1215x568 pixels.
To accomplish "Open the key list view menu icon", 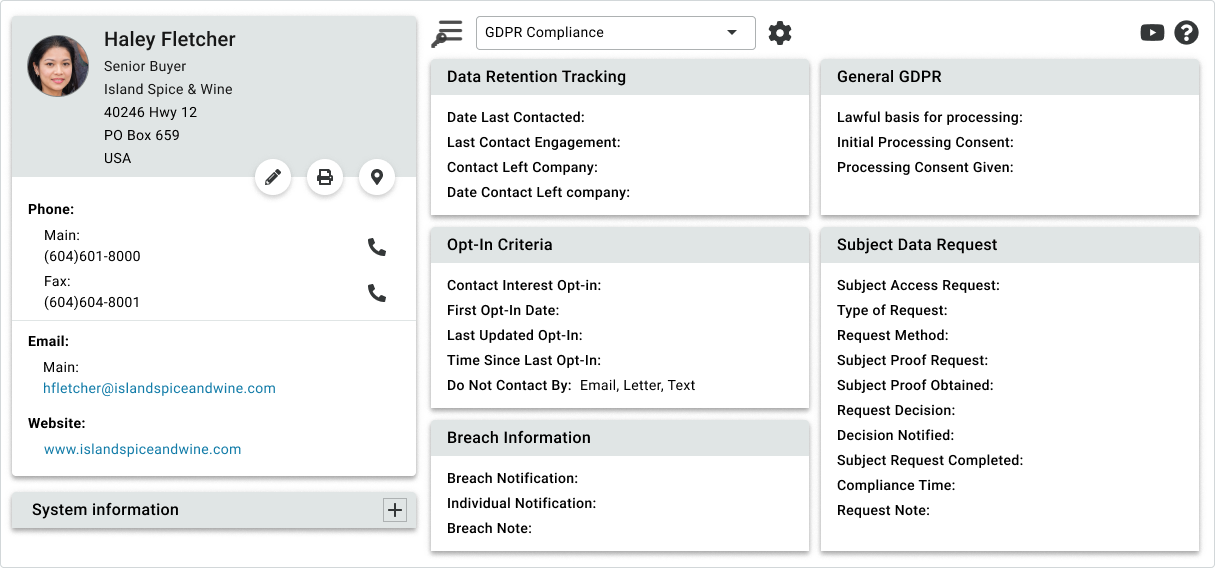I will 447,33.
